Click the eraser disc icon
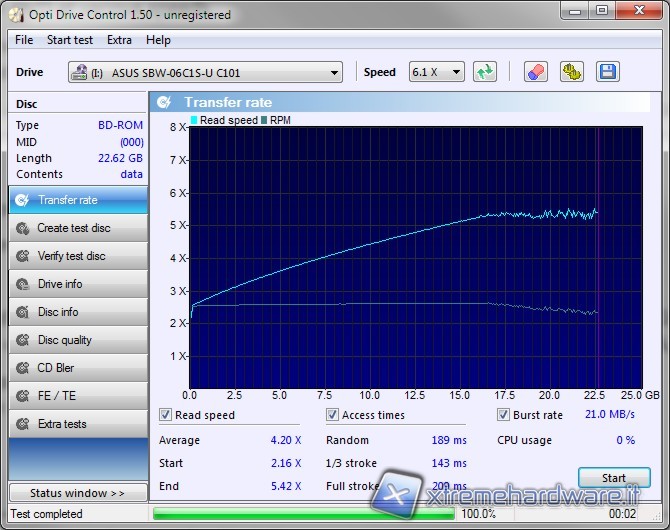This screenshot has height=530, width=670. pyautogui.click(x=537, y=72)
